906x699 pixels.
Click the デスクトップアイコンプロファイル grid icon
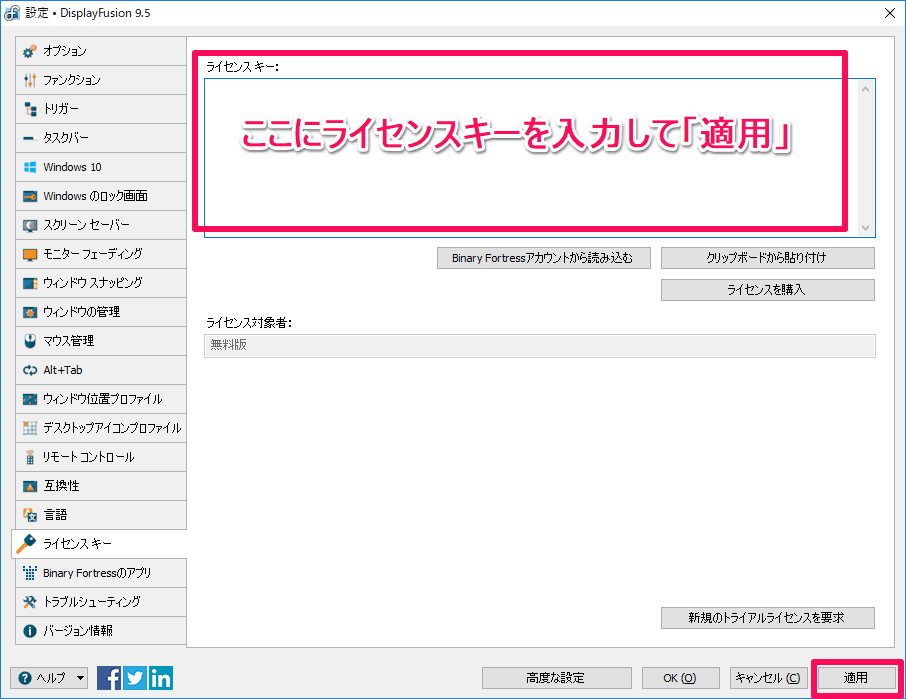(30, 428)
